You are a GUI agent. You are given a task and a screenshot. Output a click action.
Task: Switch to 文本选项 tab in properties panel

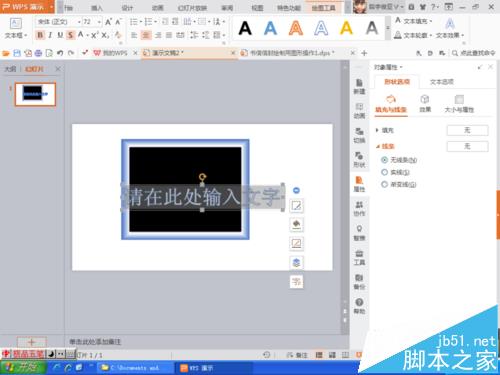pyautogui.click(x=442, y=82)
